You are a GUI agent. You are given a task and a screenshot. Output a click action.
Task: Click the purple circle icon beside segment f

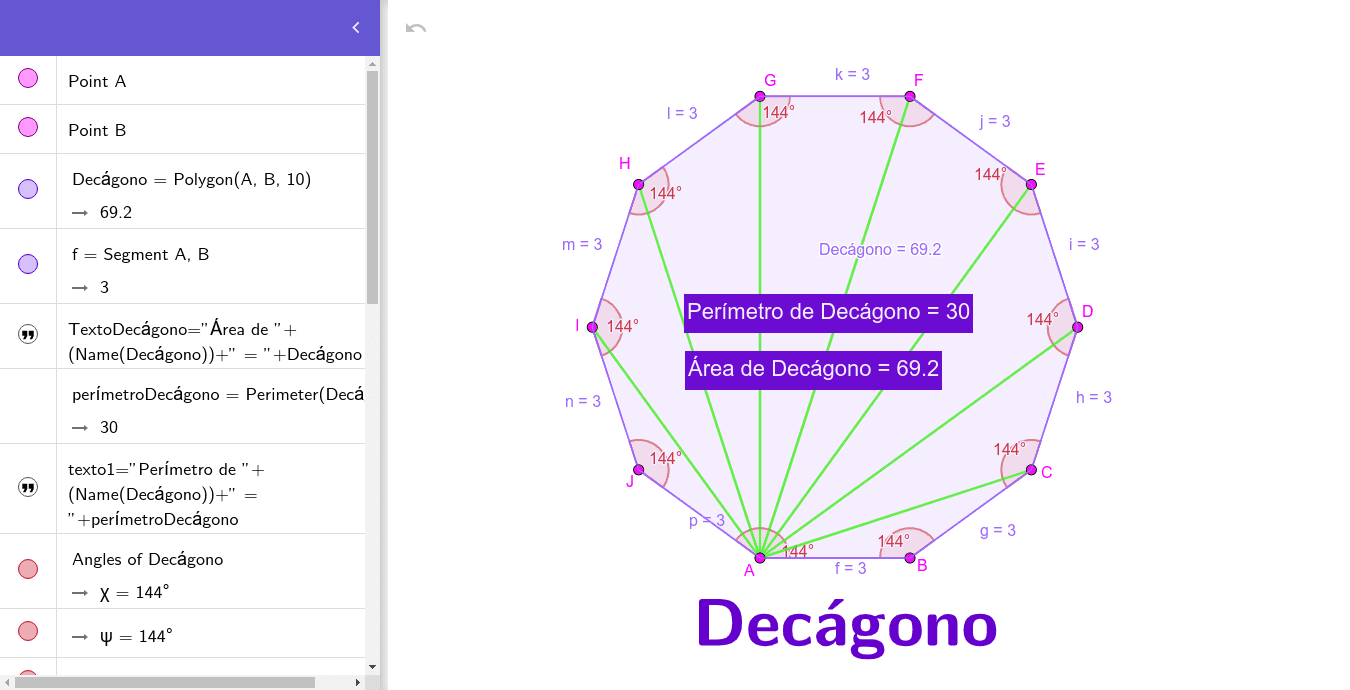coord(27,264)
